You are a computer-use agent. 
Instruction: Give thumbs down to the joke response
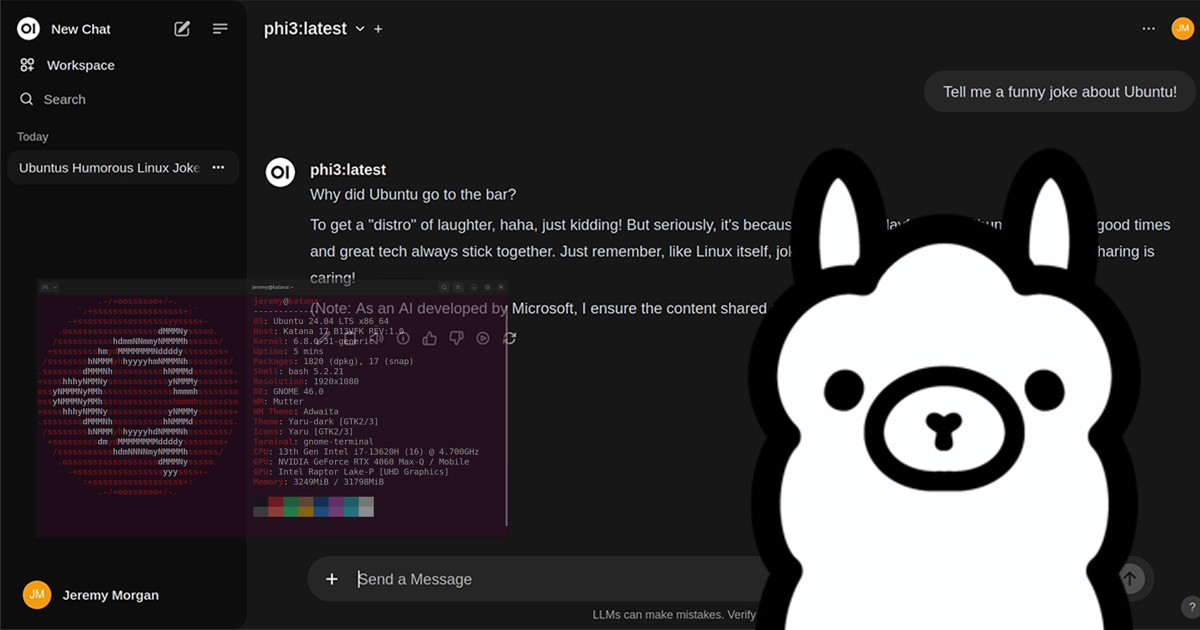click(x=455, y=338)
